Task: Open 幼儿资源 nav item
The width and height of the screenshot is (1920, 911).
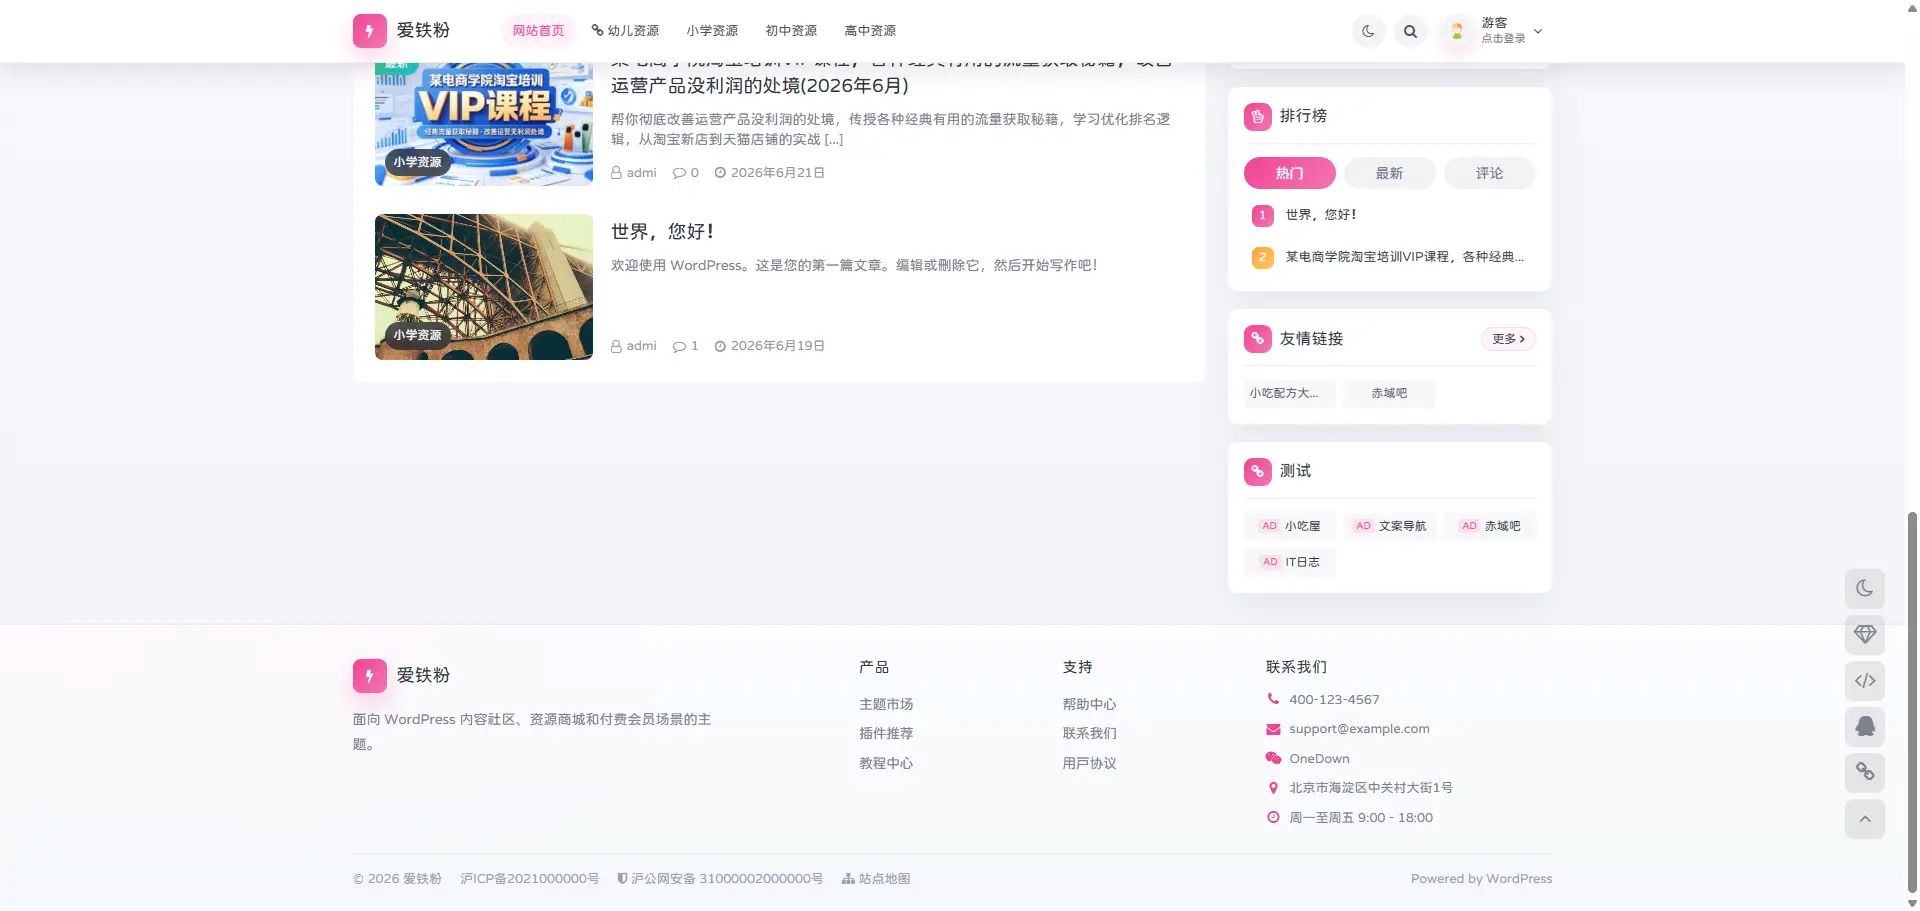Action: click(x=625, y=31)
